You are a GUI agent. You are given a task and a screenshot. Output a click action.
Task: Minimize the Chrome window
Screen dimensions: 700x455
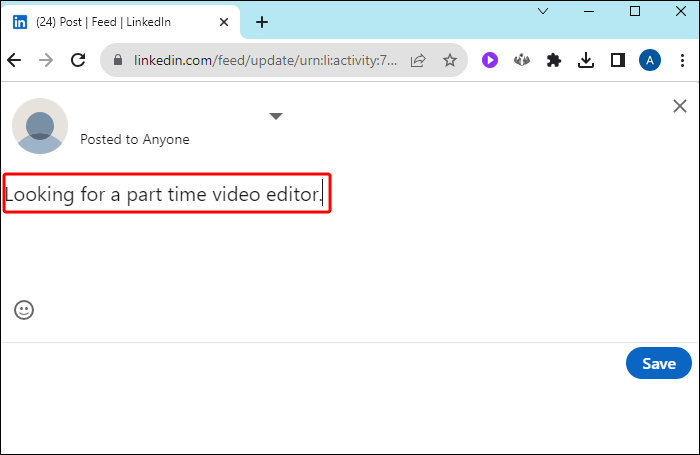(x=589, y=11)
